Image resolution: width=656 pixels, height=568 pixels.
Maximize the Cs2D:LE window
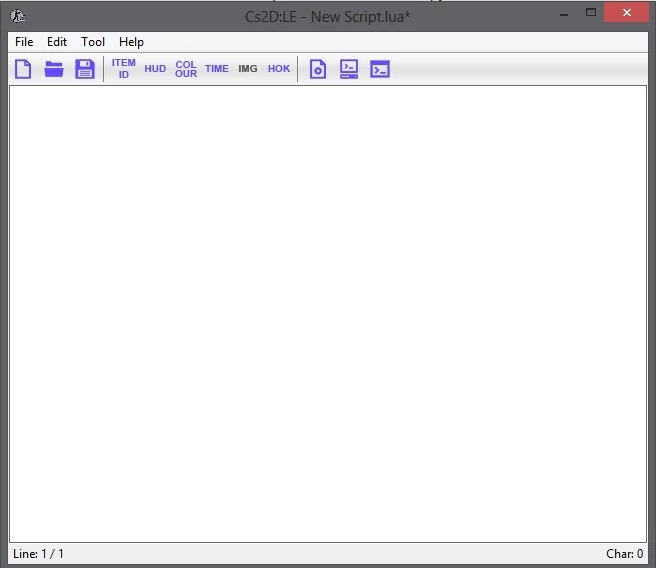tap(591, 13)
